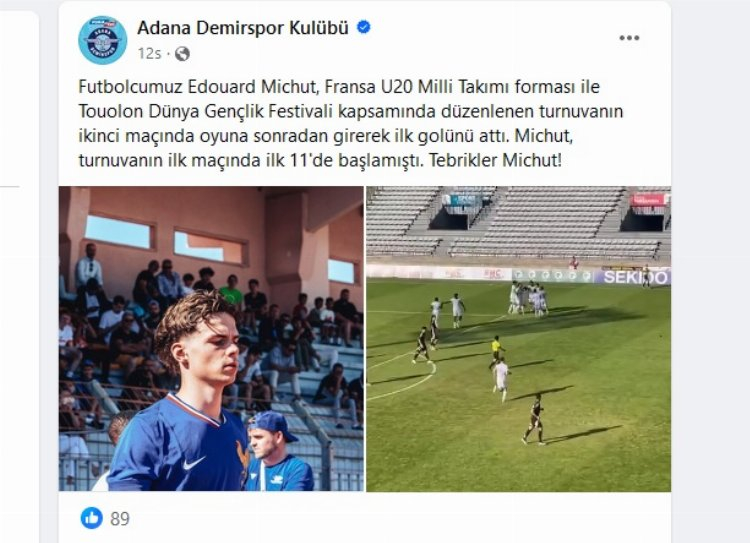Open the football pitch match photo
Viewport: 750px width, 543px height.
click(x=518, y=339)
